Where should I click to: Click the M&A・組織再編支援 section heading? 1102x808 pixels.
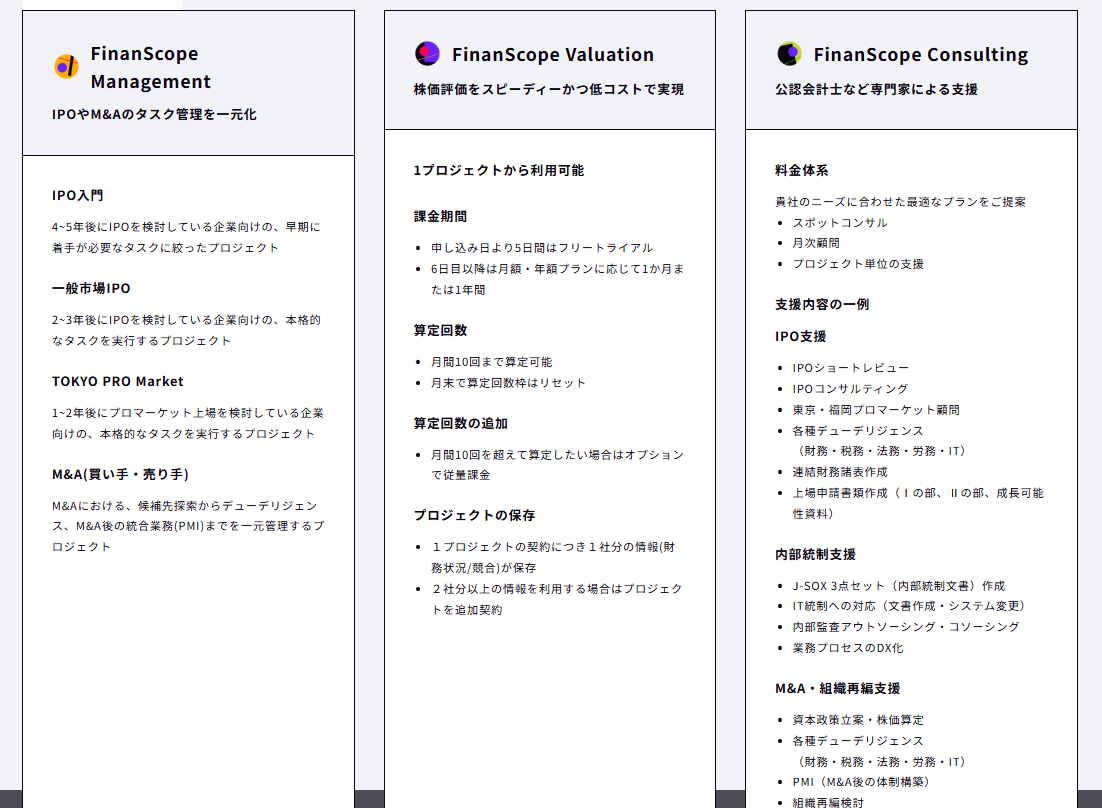837,689
